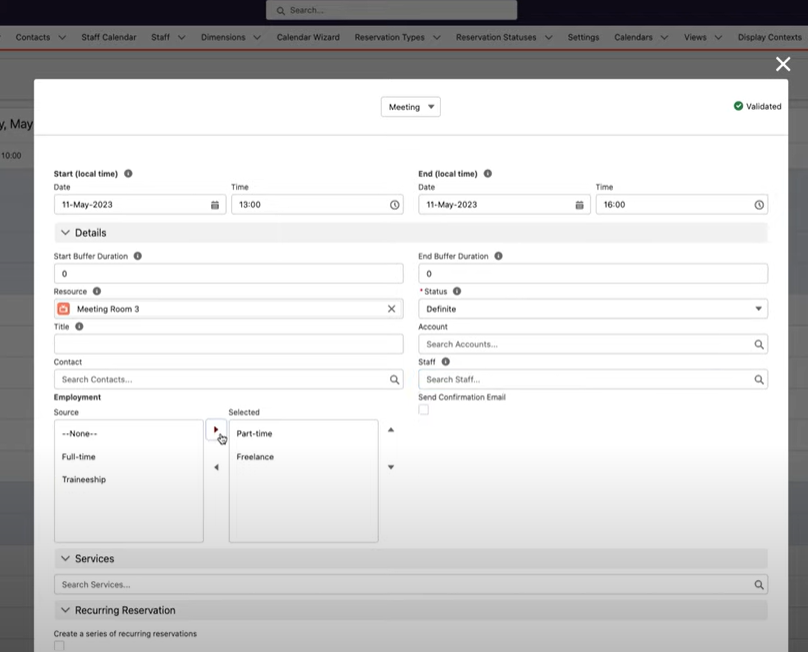The height and width of the screenshot is (652, 808).
Task: Open the Dimensions tab dropdown chevron
Action: click(x=257, y=37)
